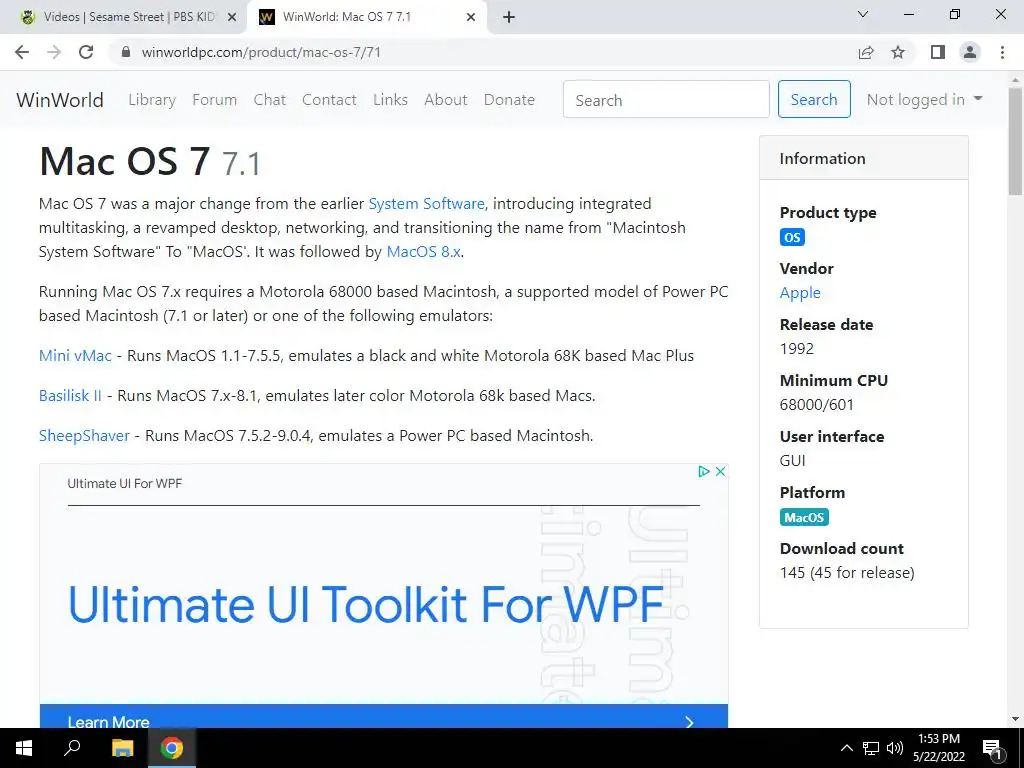The height and width of the screenshot is (768, 1024).
Task: Click the browser address bar URL
Action: [x=261, y=52]
